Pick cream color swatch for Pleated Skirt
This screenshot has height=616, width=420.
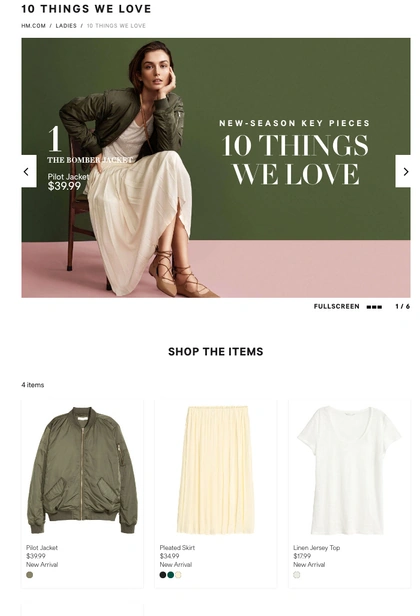(178, 575)
